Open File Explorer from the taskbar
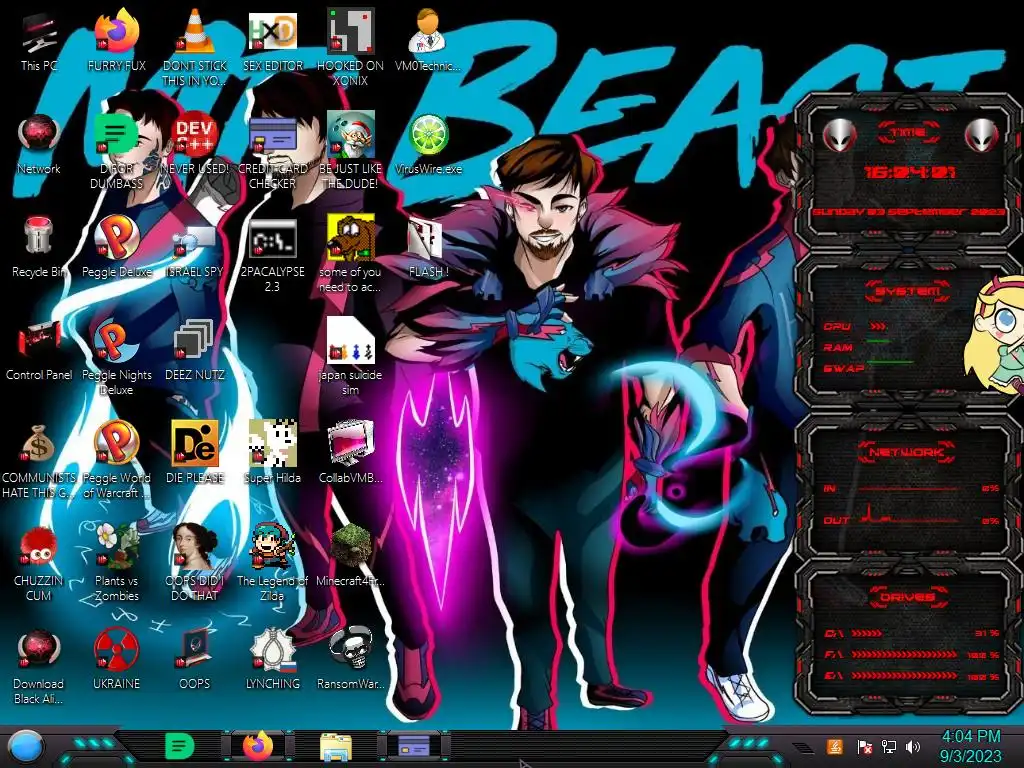Image resolution: width=1024 pixels, height=768 pixels. [336, 748]
